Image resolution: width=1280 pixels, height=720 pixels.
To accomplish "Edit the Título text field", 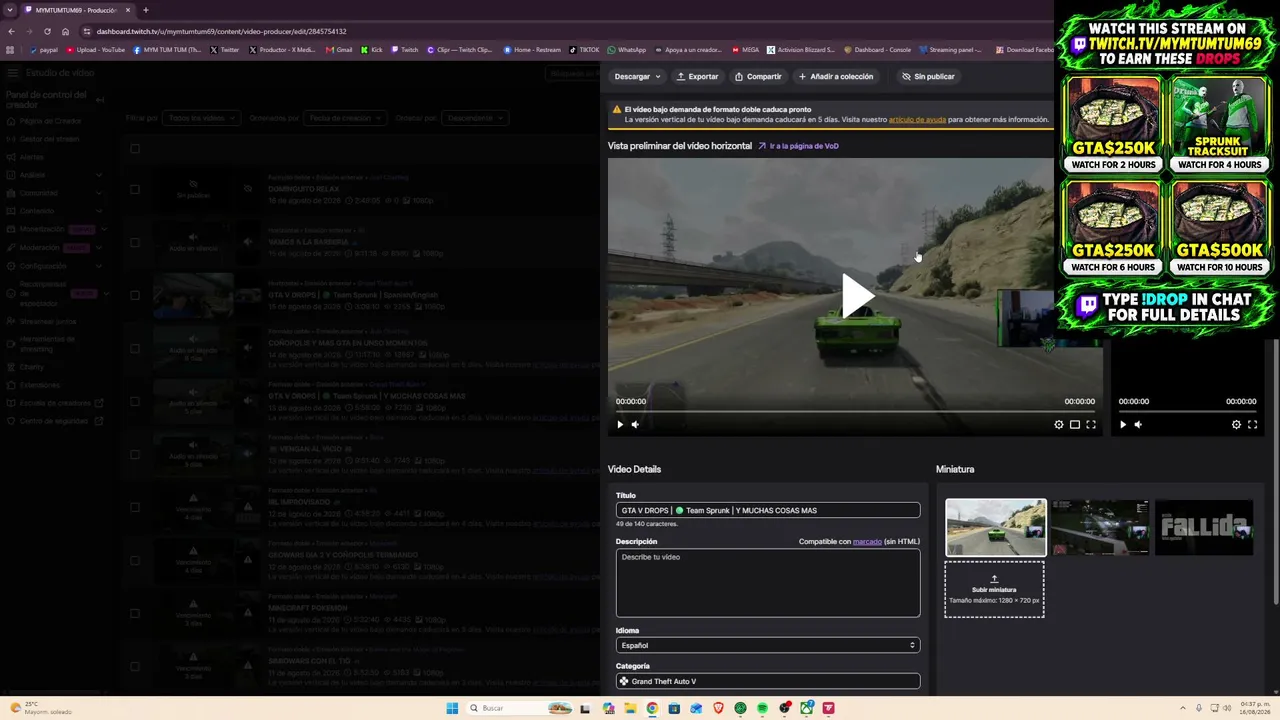I will pos(768,510).
